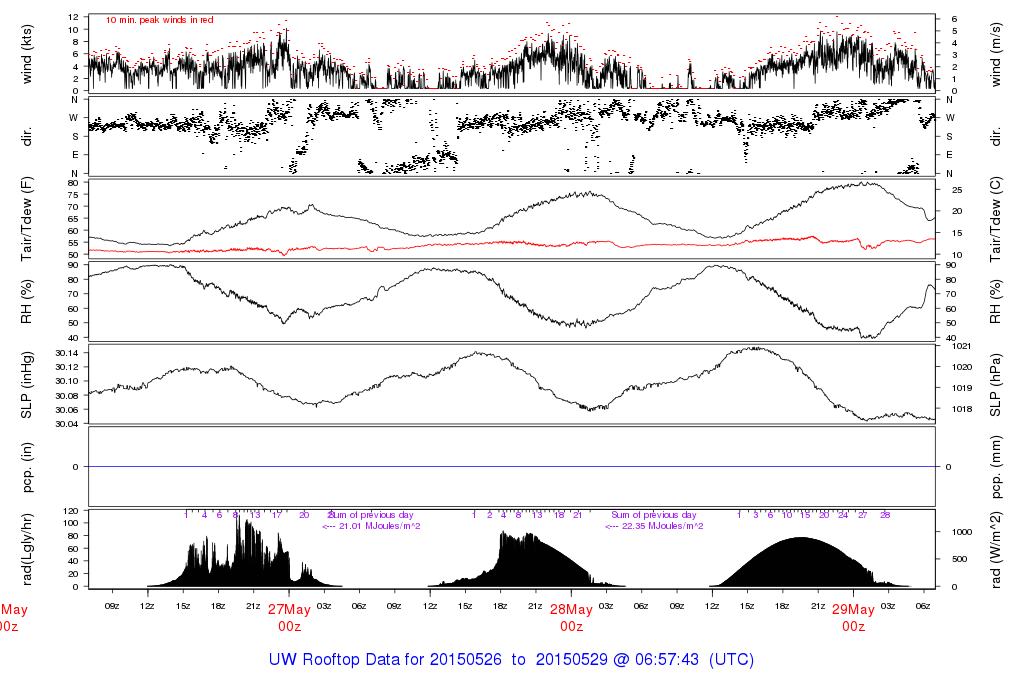The height and width of the screenshot is (700, 1024).
Task: Click the 'SLP (hPa)' right axis label
Action: point(997,385)
